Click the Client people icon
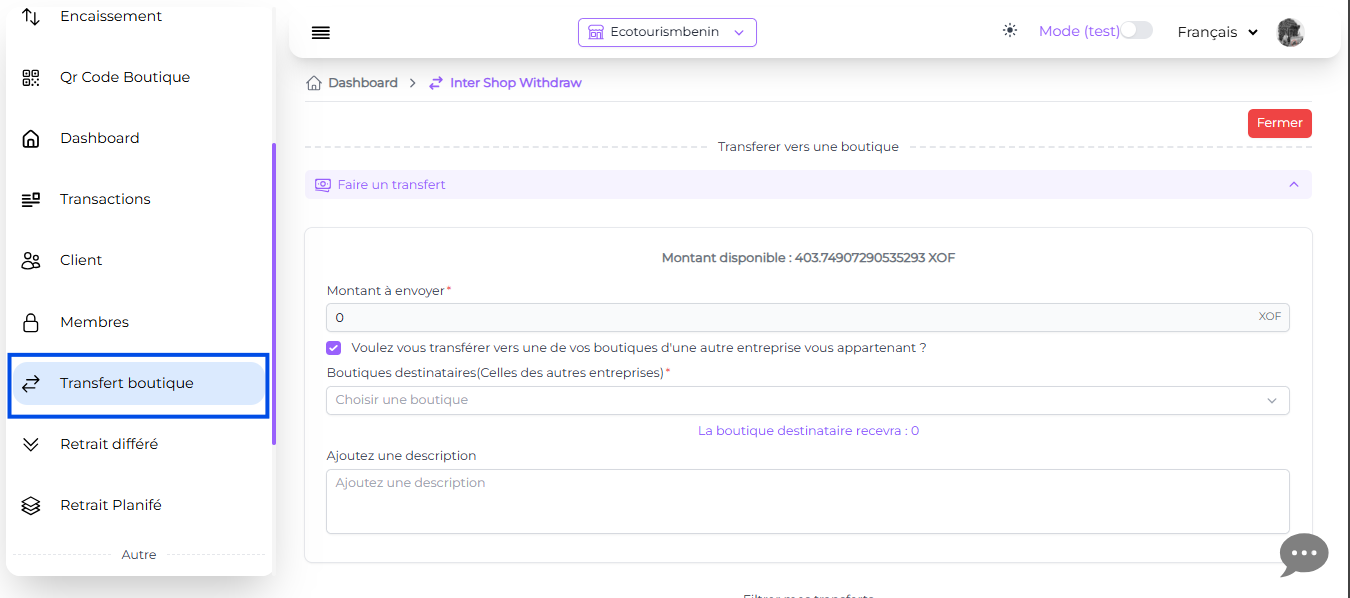Viewport: 1350px width, 598px height. (x=31, y=260)
